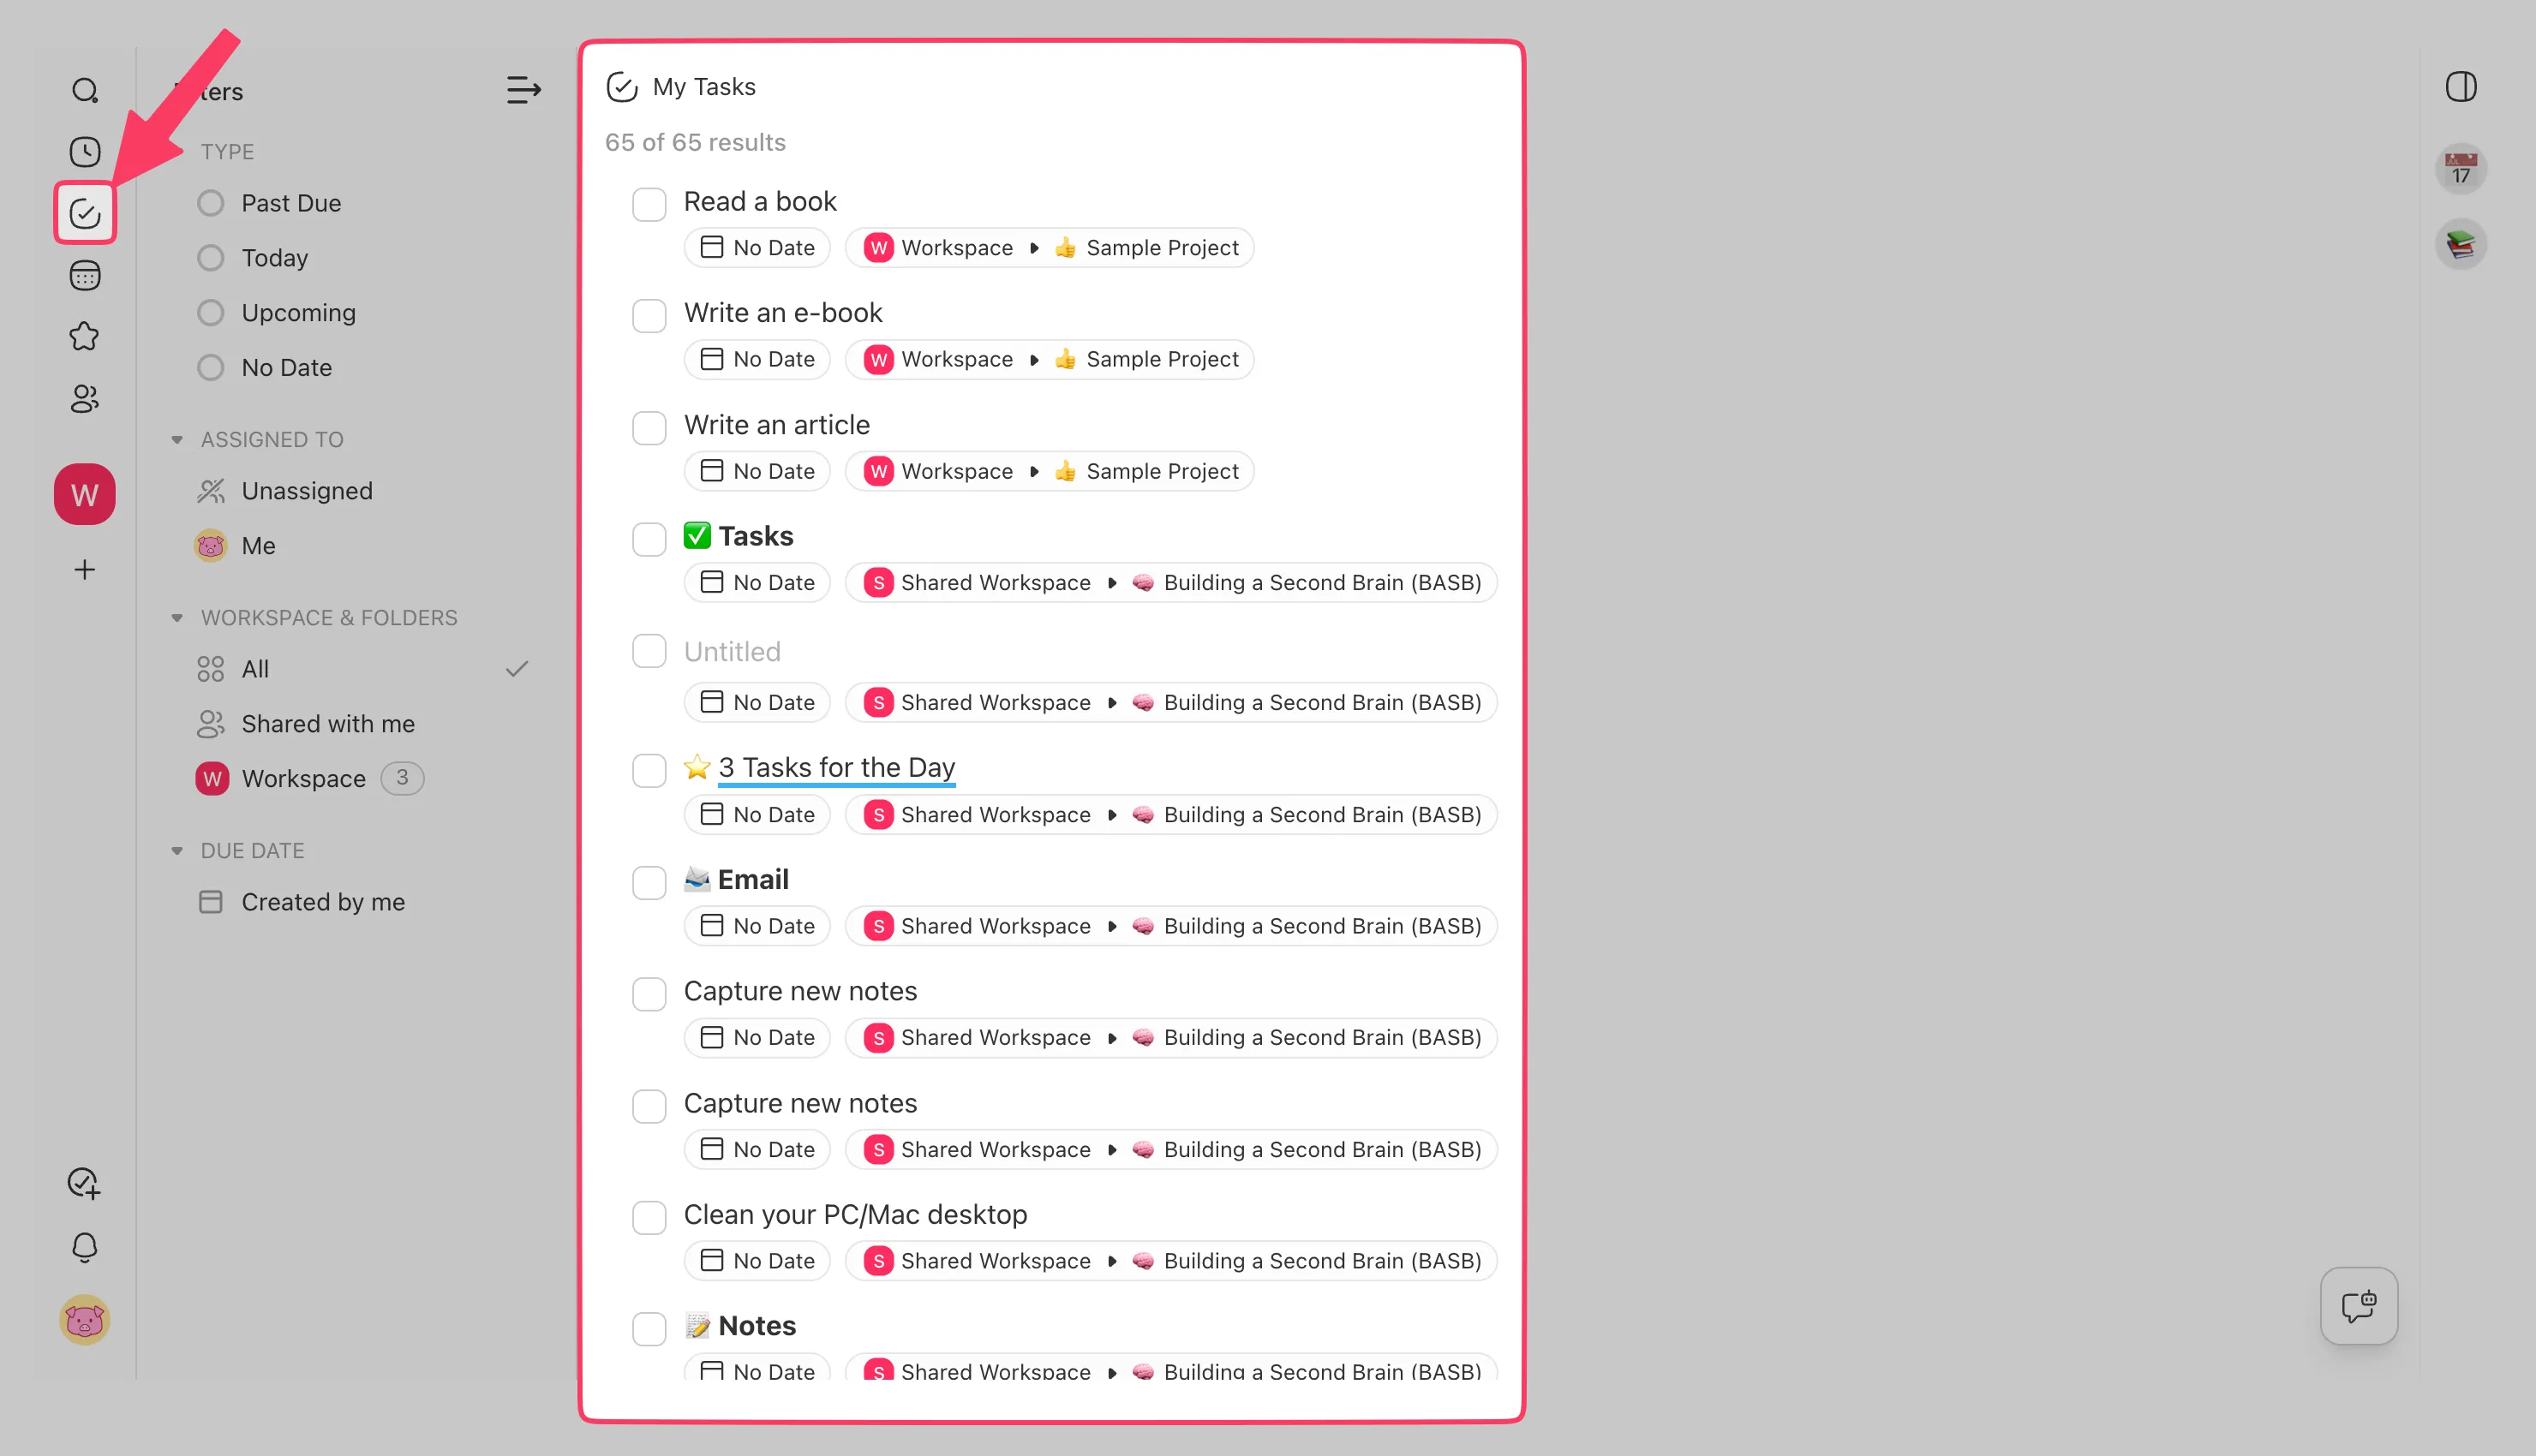Open the 3 Tasks for the Day link
This screenshot has width=2536, height=1456.
[x=836, y=767]
